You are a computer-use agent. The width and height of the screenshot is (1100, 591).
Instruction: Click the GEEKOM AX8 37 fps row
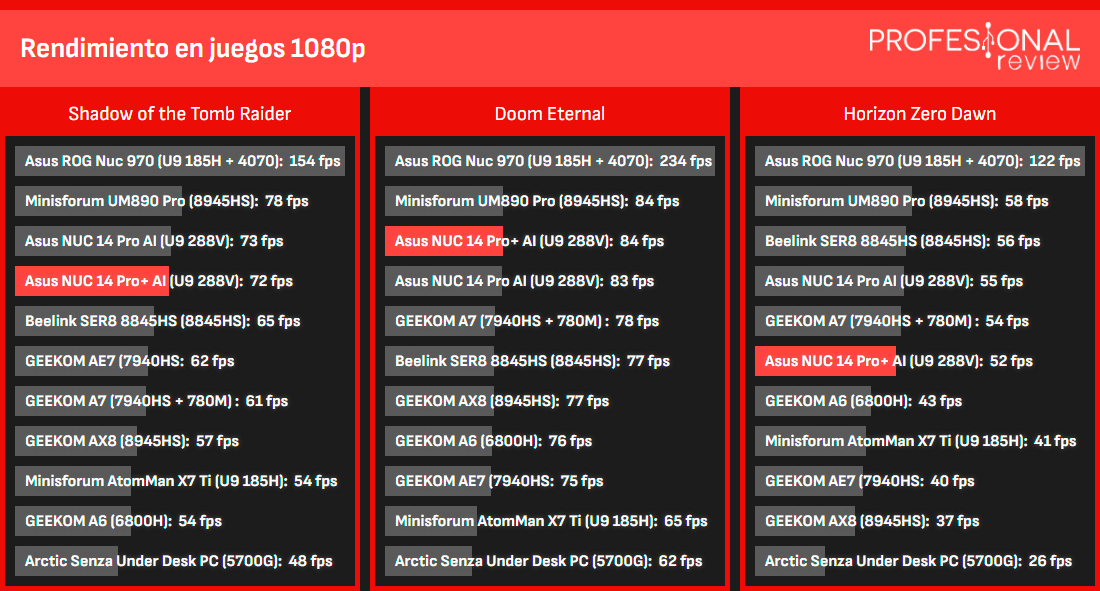coord(920,521)
